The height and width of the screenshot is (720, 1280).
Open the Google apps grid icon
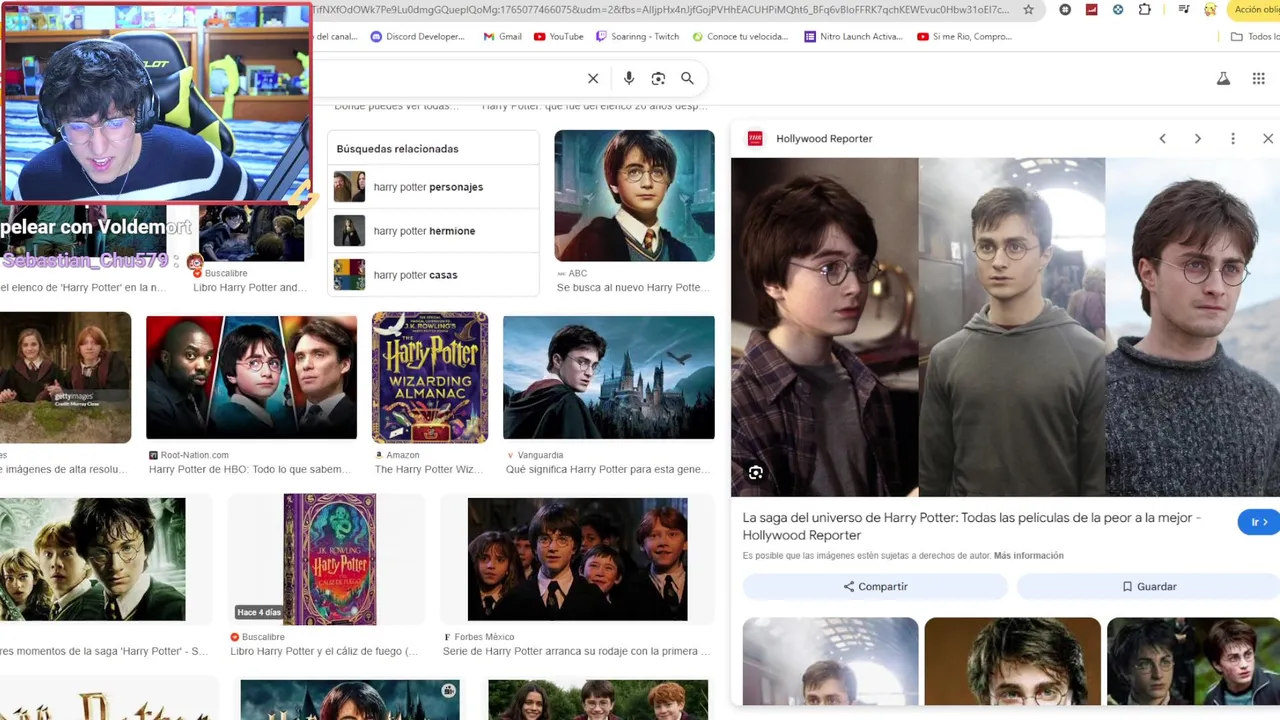(x=1259, y=78)
